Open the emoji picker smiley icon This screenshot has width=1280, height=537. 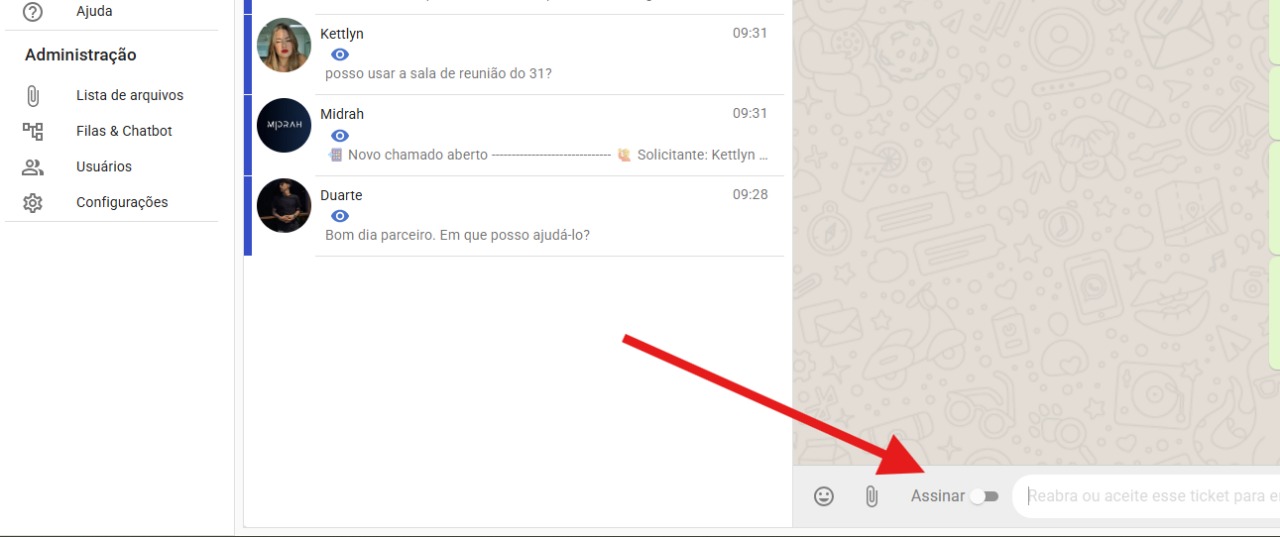click(x=823, y=496)
